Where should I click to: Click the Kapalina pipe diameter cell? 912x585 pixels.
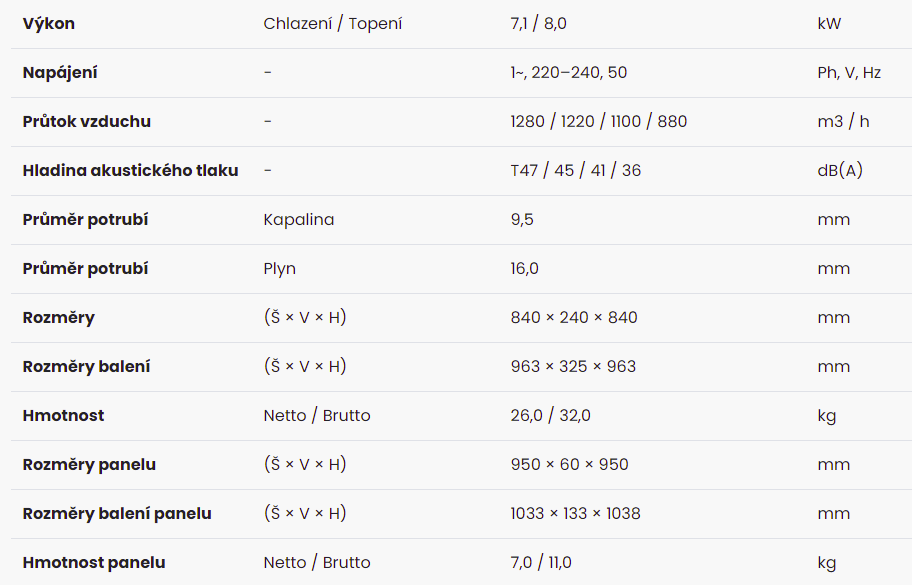click(x=299, y=220)
